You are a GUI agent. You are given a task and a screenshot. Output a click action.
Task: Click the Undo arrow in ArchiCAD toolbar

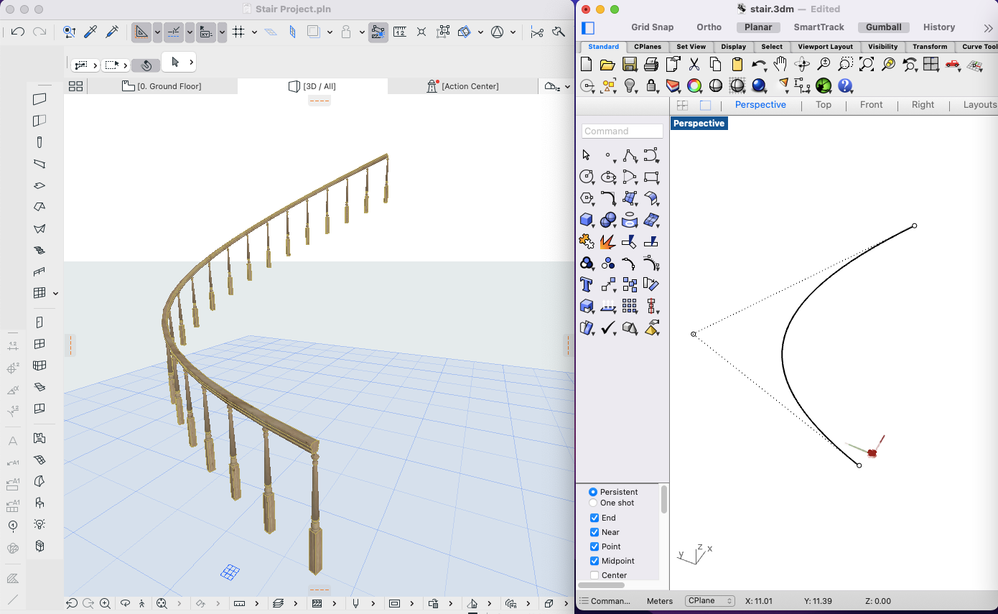[x=18, y=32]
